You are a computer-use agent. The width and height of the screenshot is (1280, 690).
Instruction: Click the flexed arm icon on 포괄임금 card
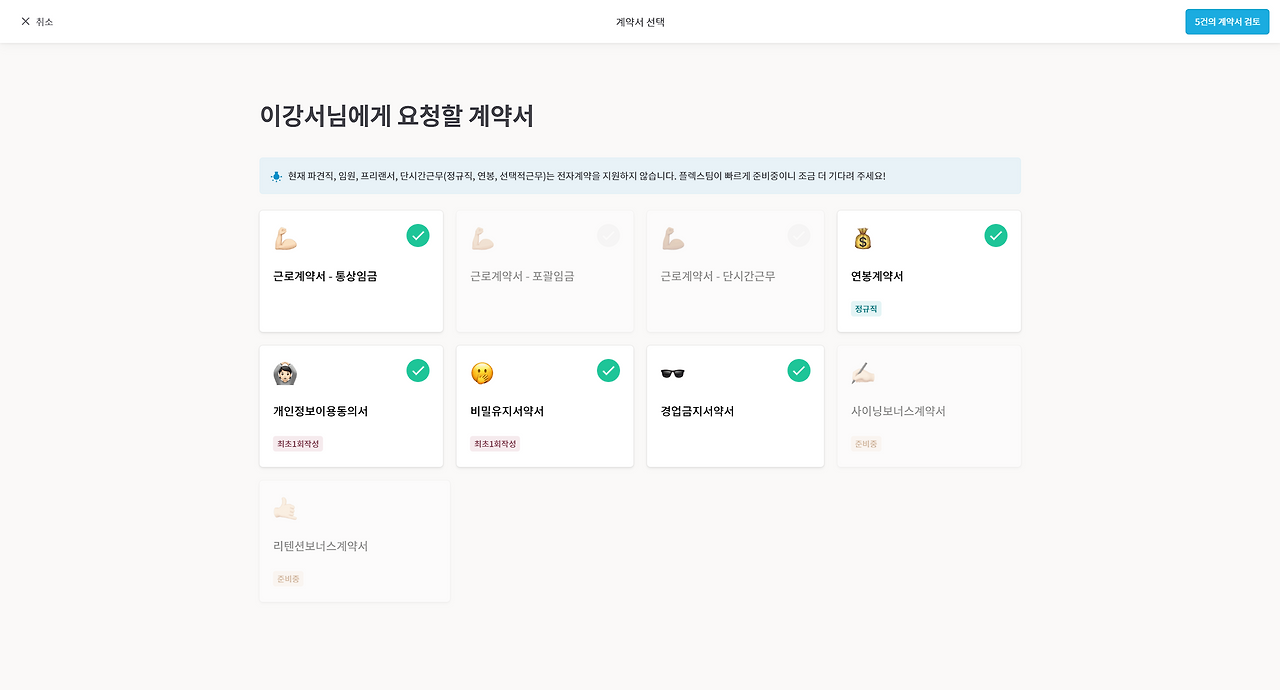click(x=482, y=239)
